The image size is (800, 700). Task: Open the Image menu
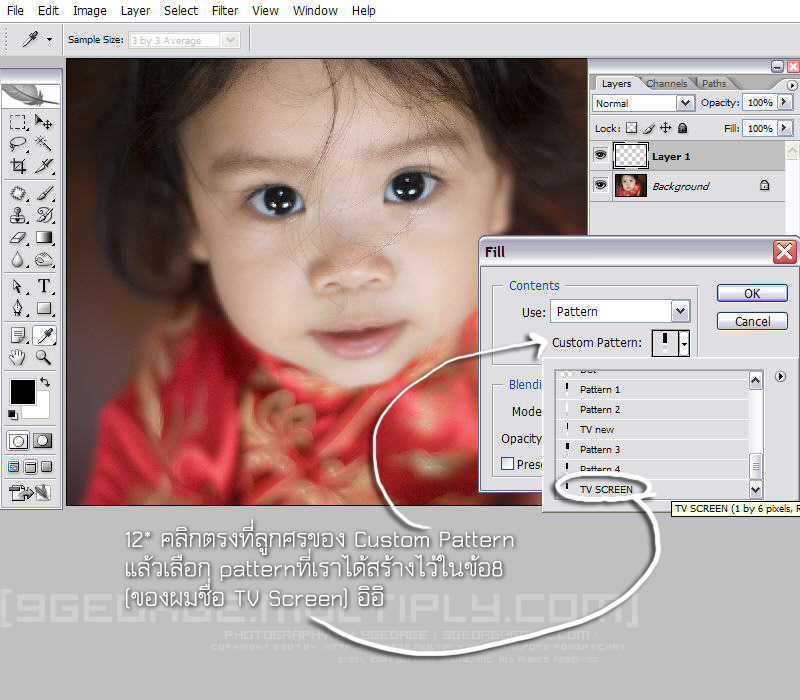click(90, 11)
